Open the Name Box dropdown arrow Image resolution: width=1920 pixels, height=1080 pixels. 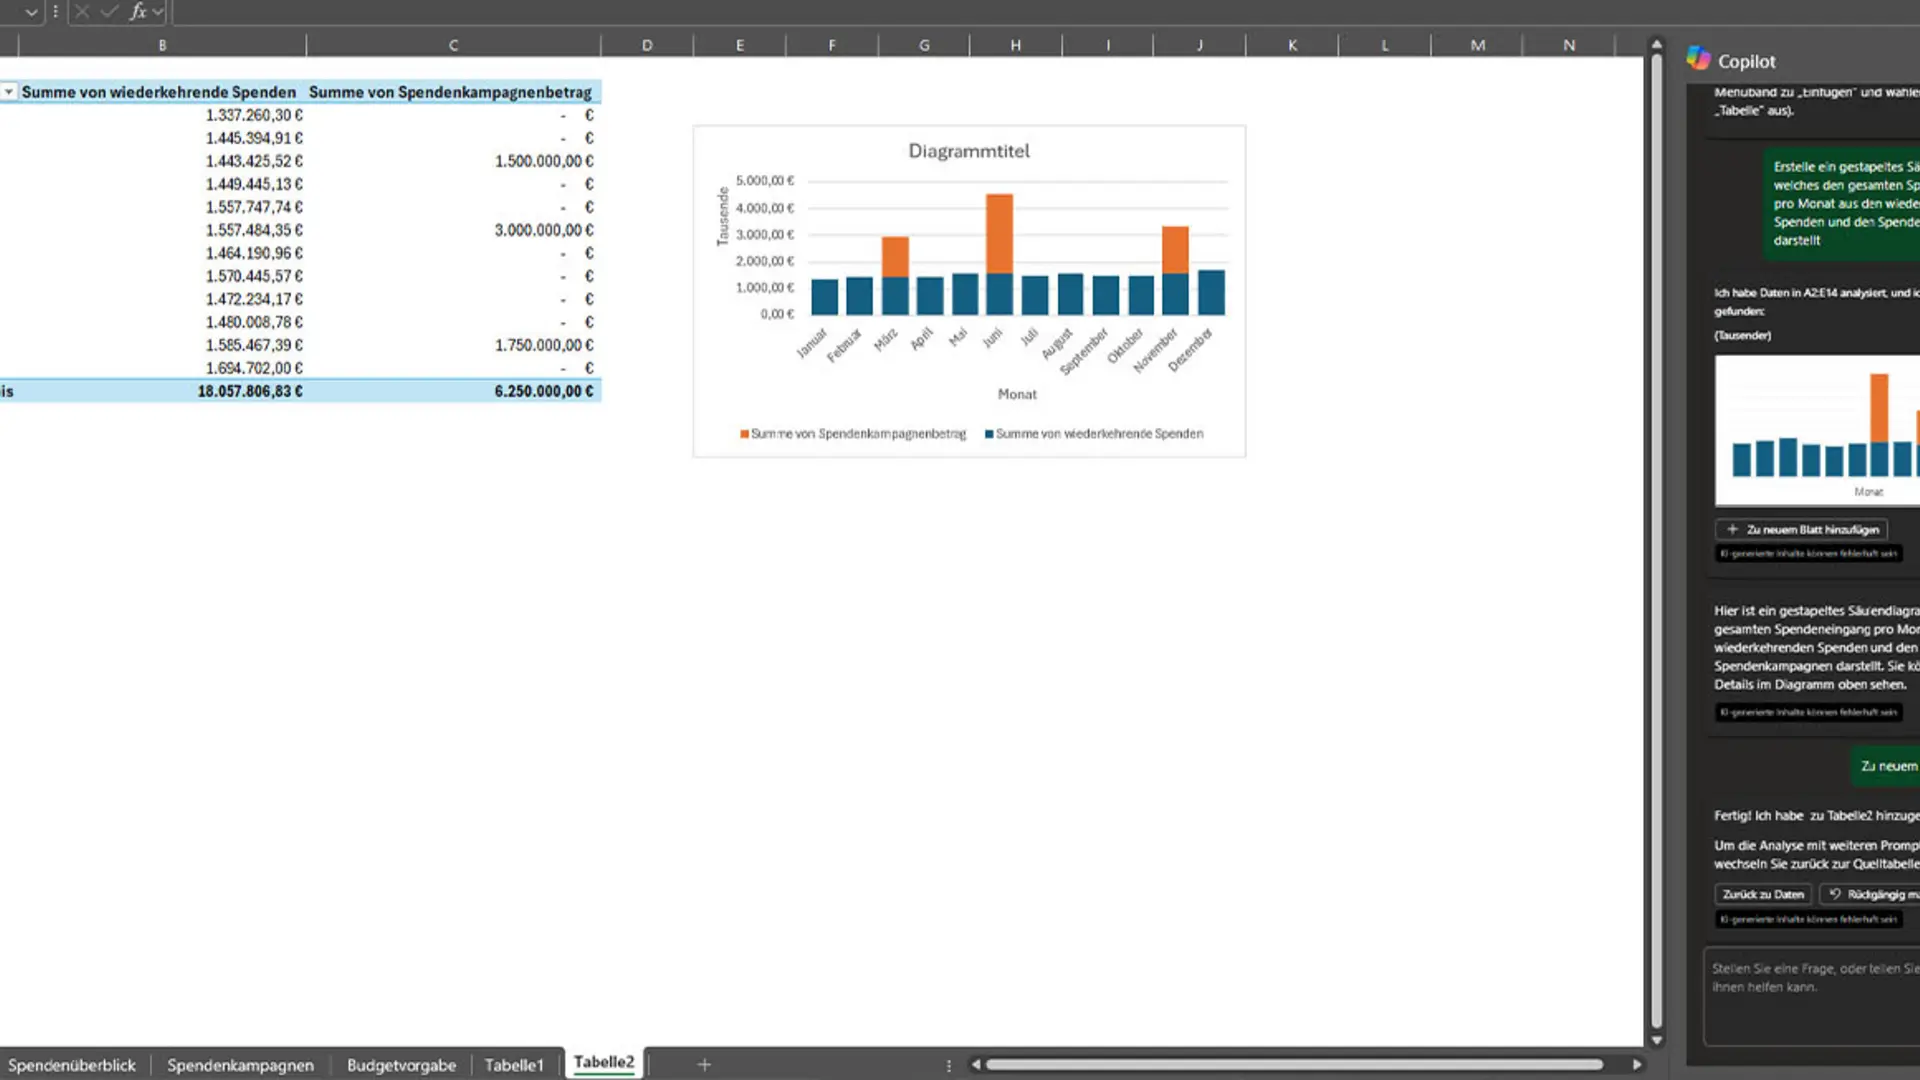(x=31, y=12)
